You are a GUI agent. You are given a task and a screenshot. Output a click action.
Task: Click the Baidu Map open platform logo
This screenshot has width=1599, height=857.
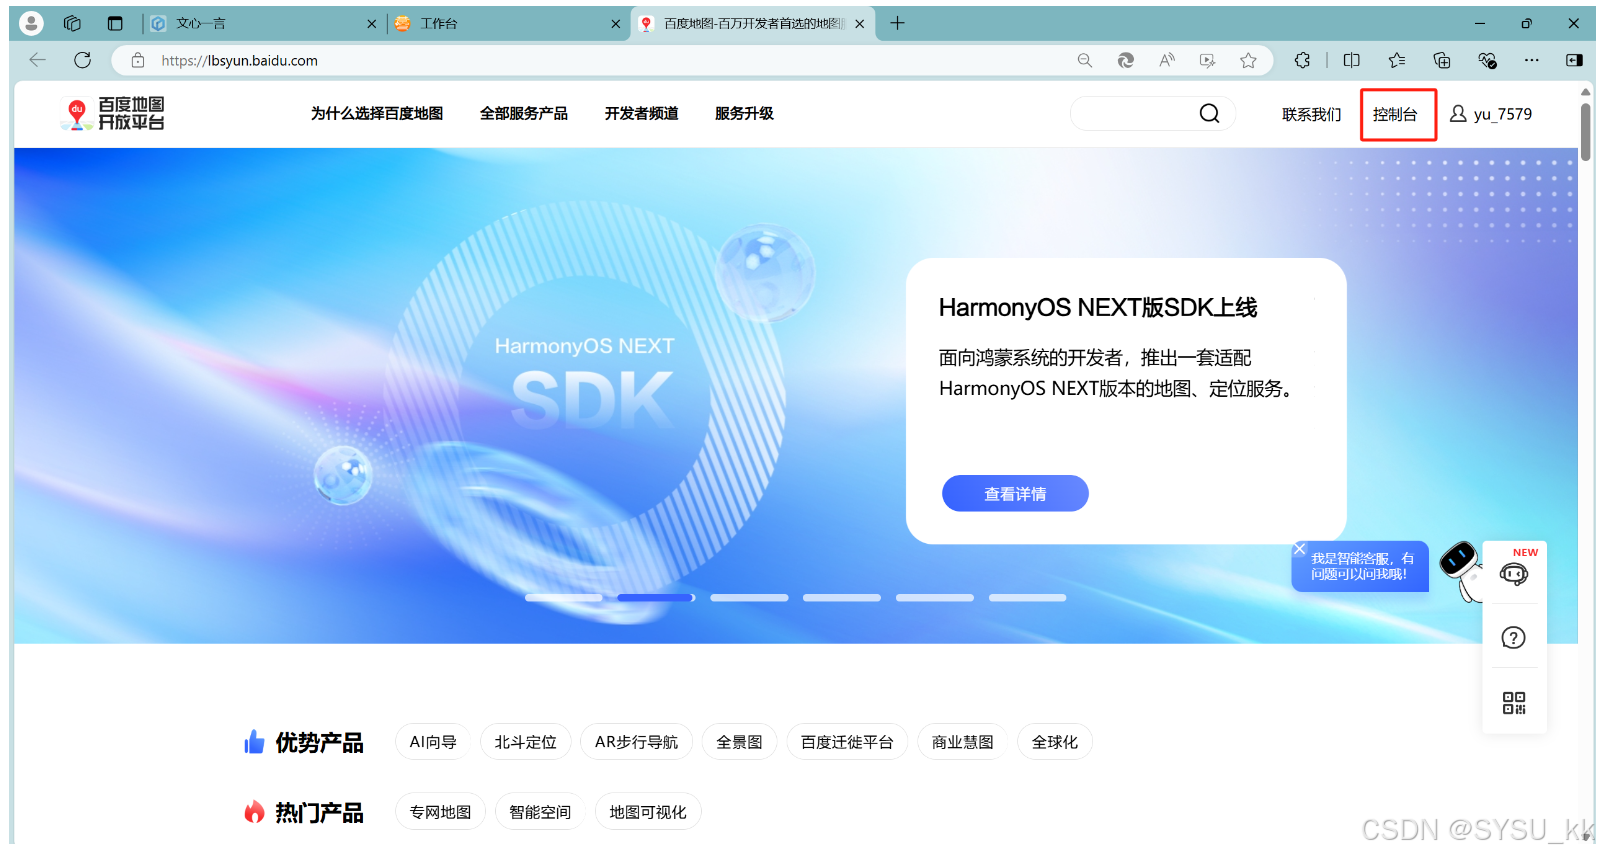pyautogui.click(x=112, y=114)
